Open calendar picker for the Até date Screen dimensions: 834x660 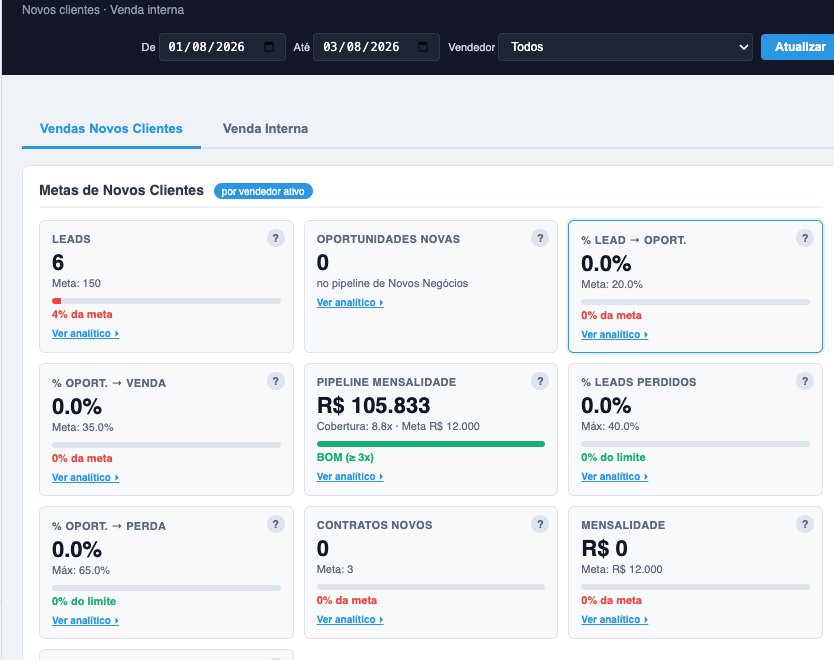click(x=423, y=47)
